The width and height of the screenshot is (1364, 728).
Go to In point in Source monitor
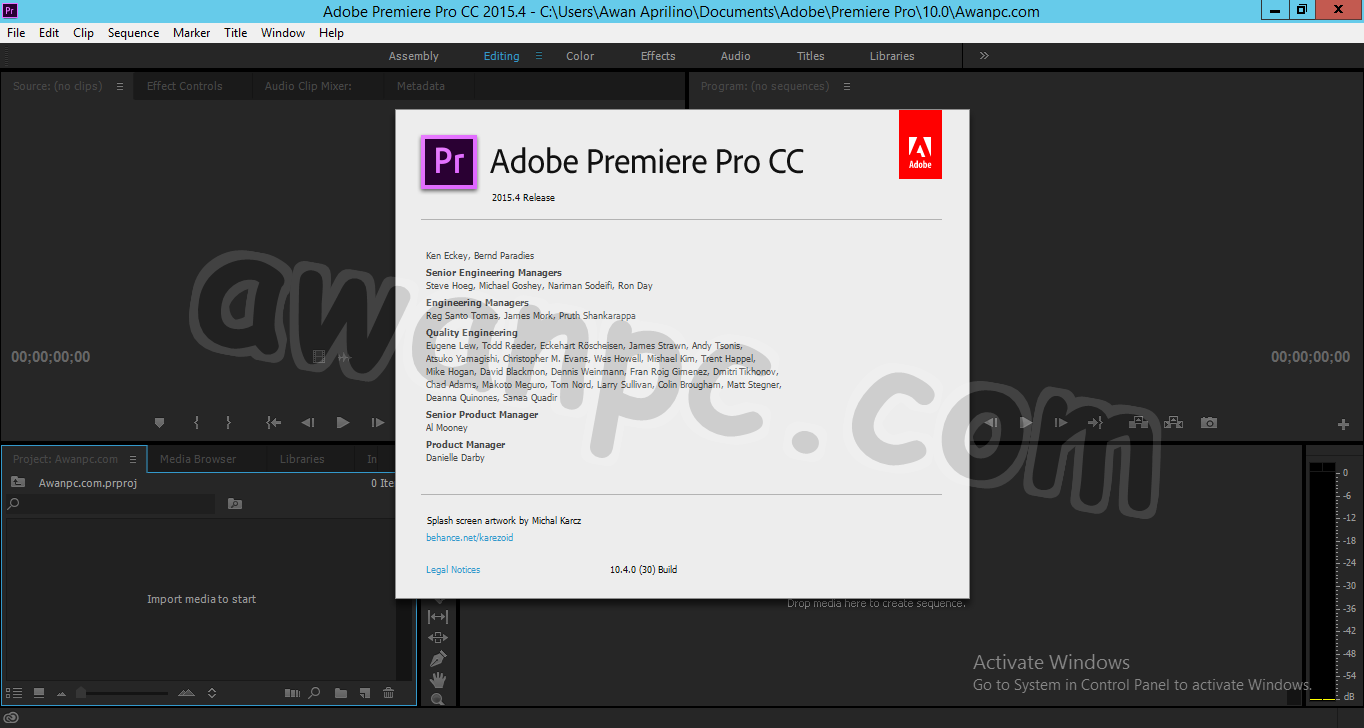pyautogui.click(x=273, y=423)
